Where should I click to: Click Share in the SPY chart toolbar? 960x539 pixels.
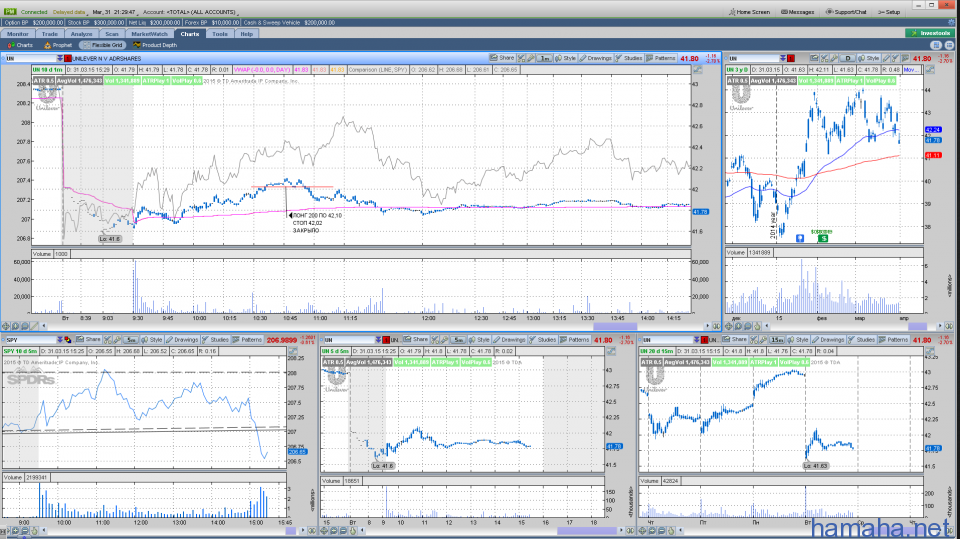coord(89,339)
